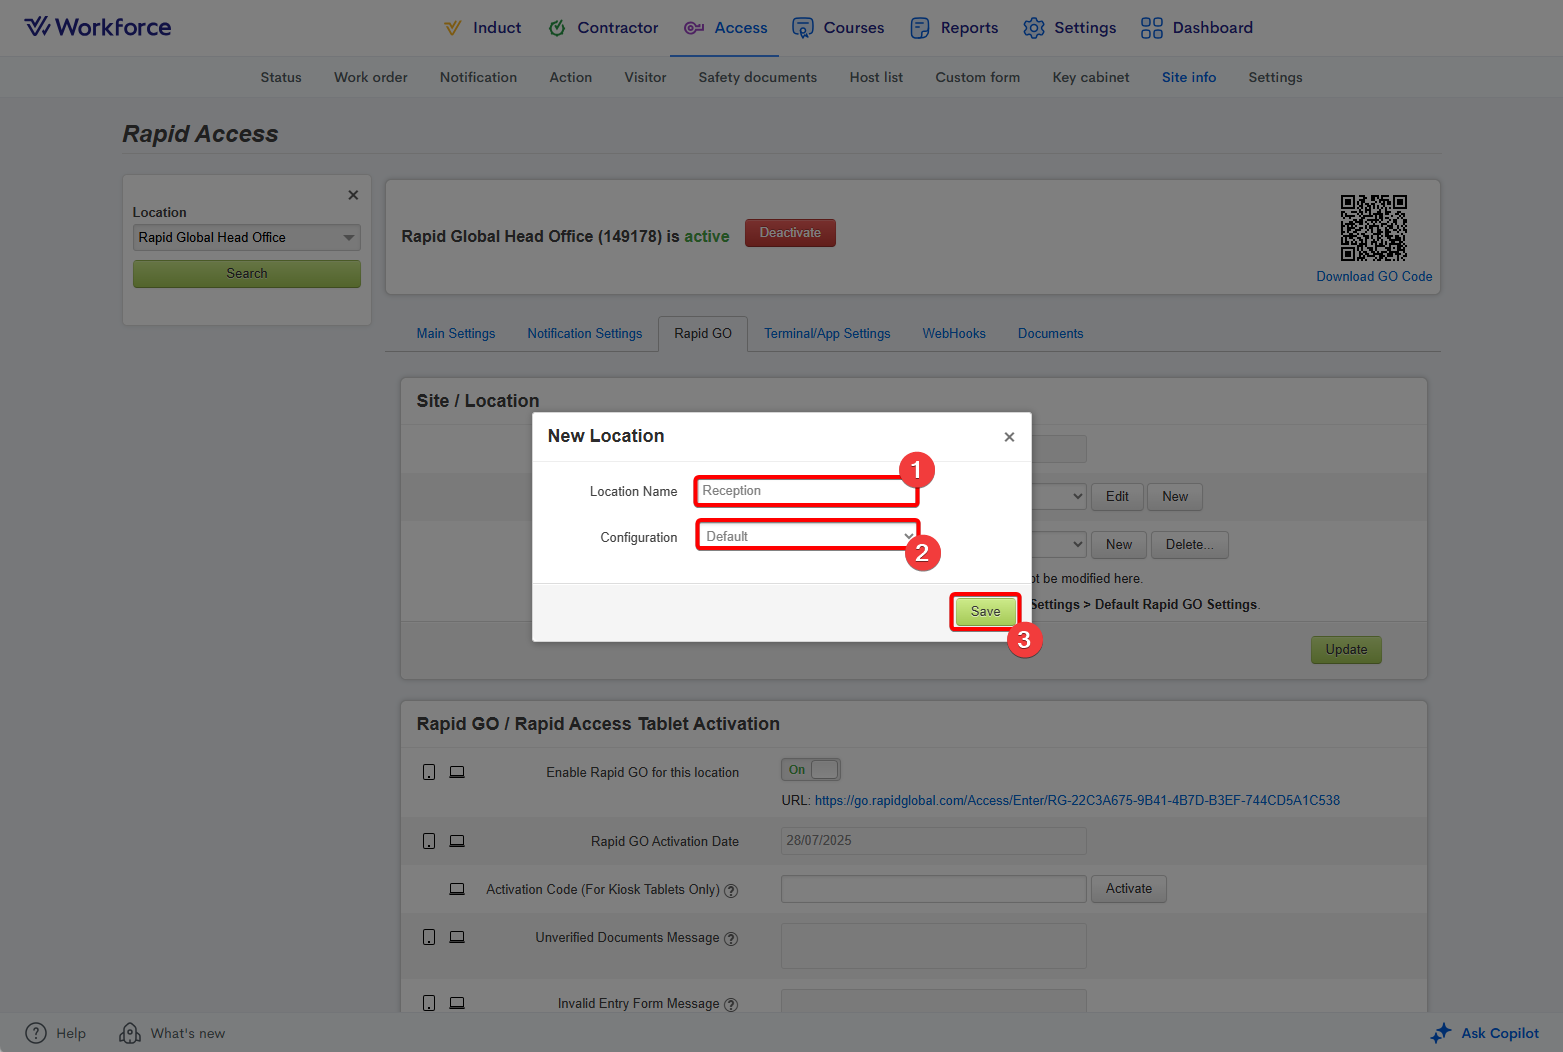Expand the Configuration dropdown in dialog

807,537
